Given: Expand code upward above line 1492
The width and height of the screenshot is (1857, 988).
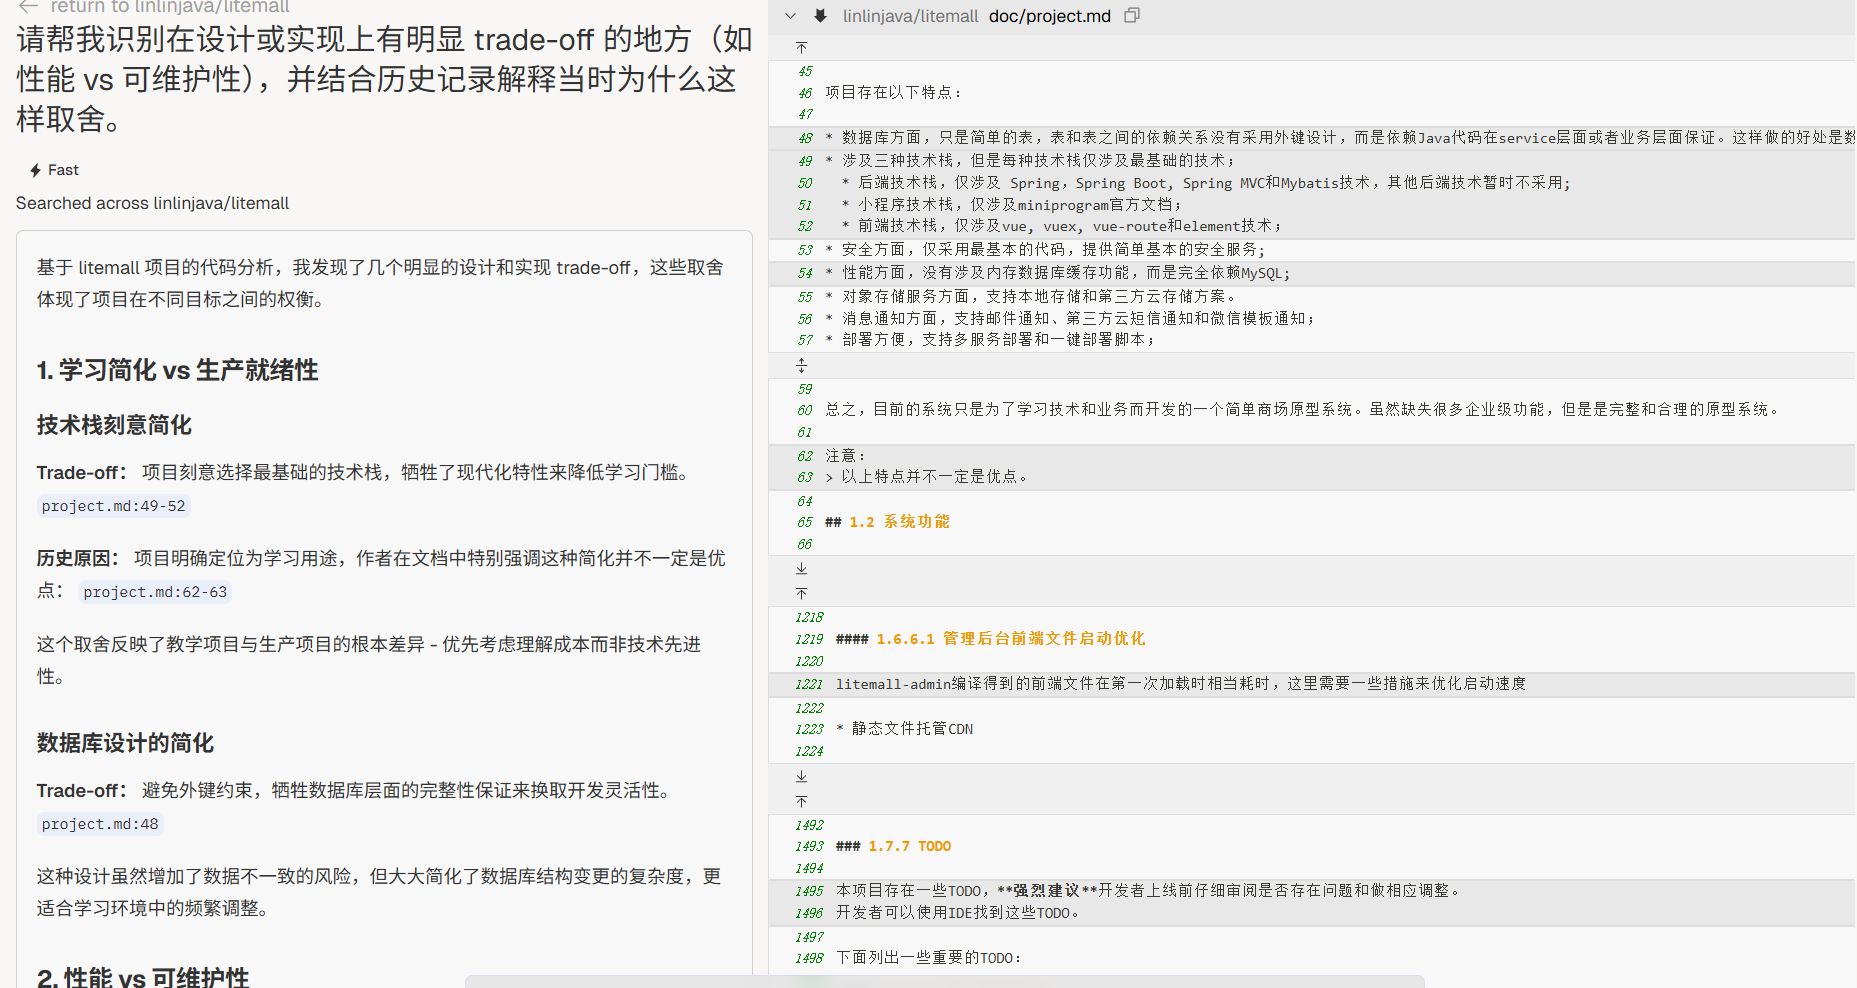Looking at the screenshot, I should [801, 802].
